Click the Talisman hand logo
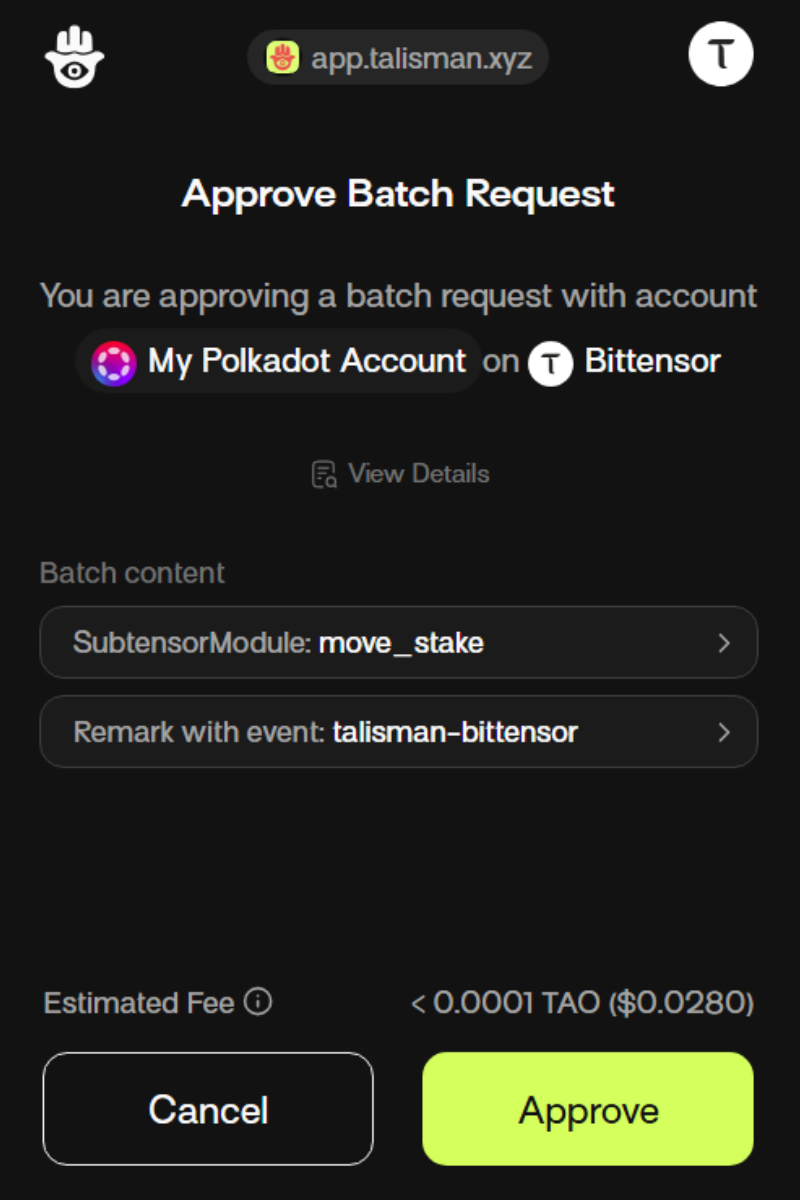 point(75,56)
